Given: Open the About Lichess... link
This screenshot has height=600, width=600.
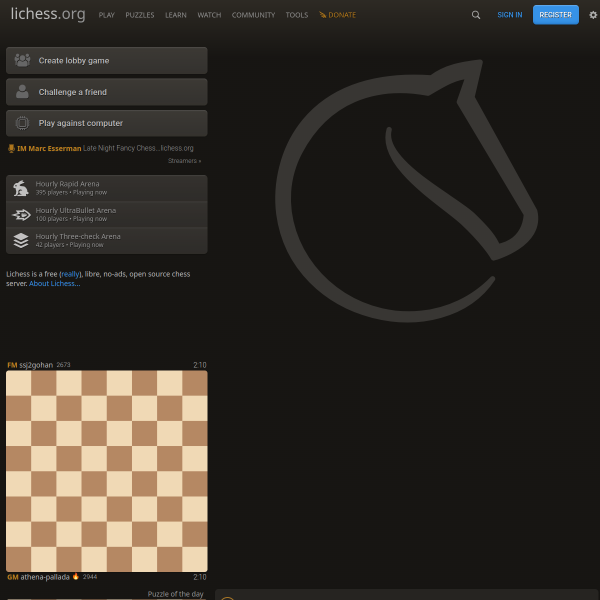Looking at the screenshot, I should pos(55,284).
